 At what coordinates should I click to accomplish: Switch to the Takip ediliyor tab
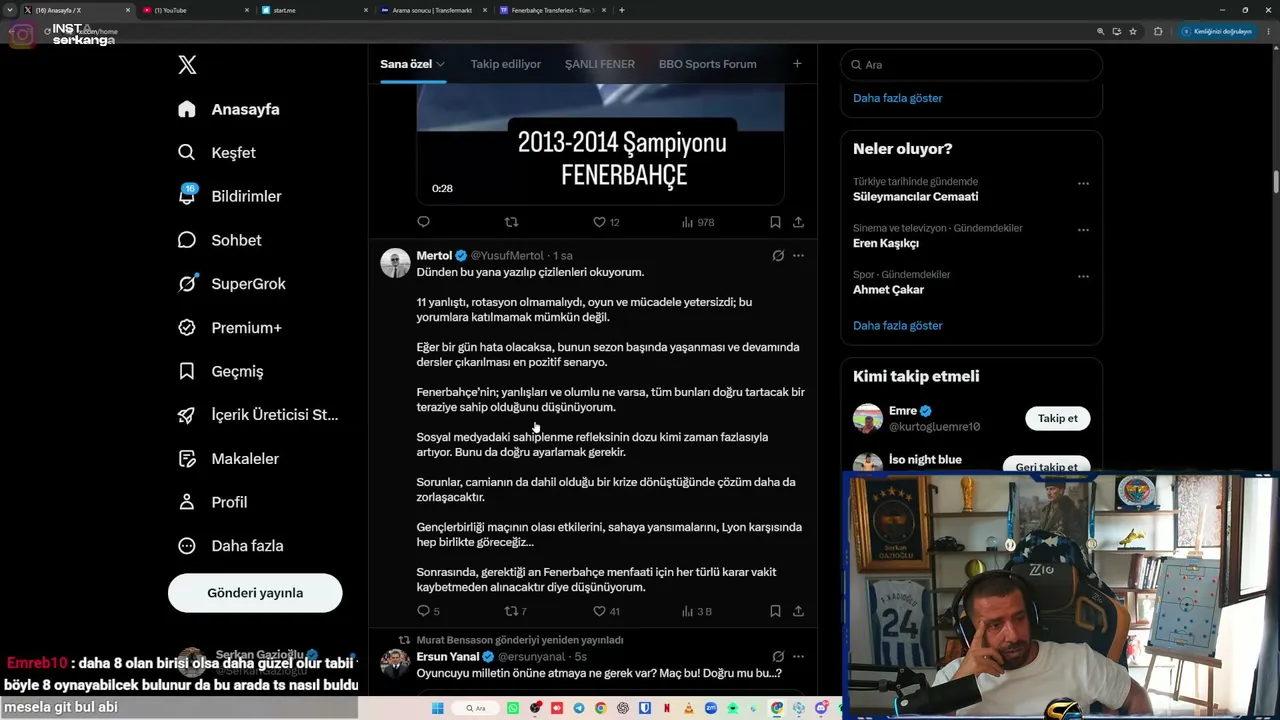pyautogui.click(x=506, y=64)
